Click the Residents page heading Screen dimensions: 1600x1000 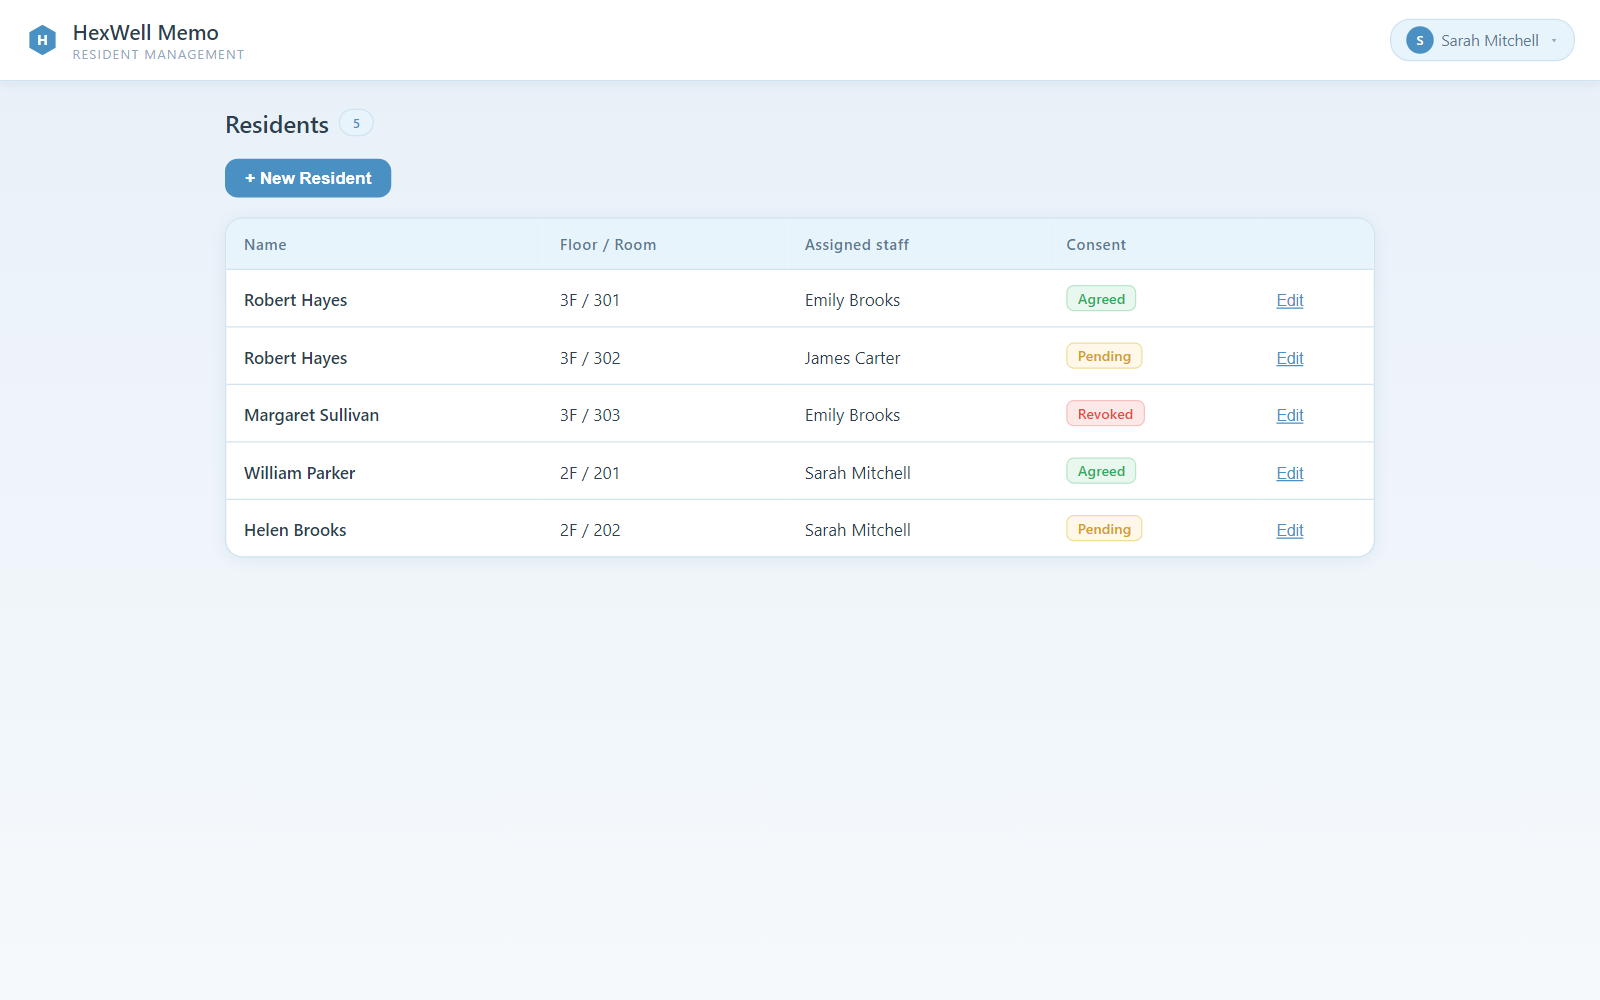tap(277, 125)
